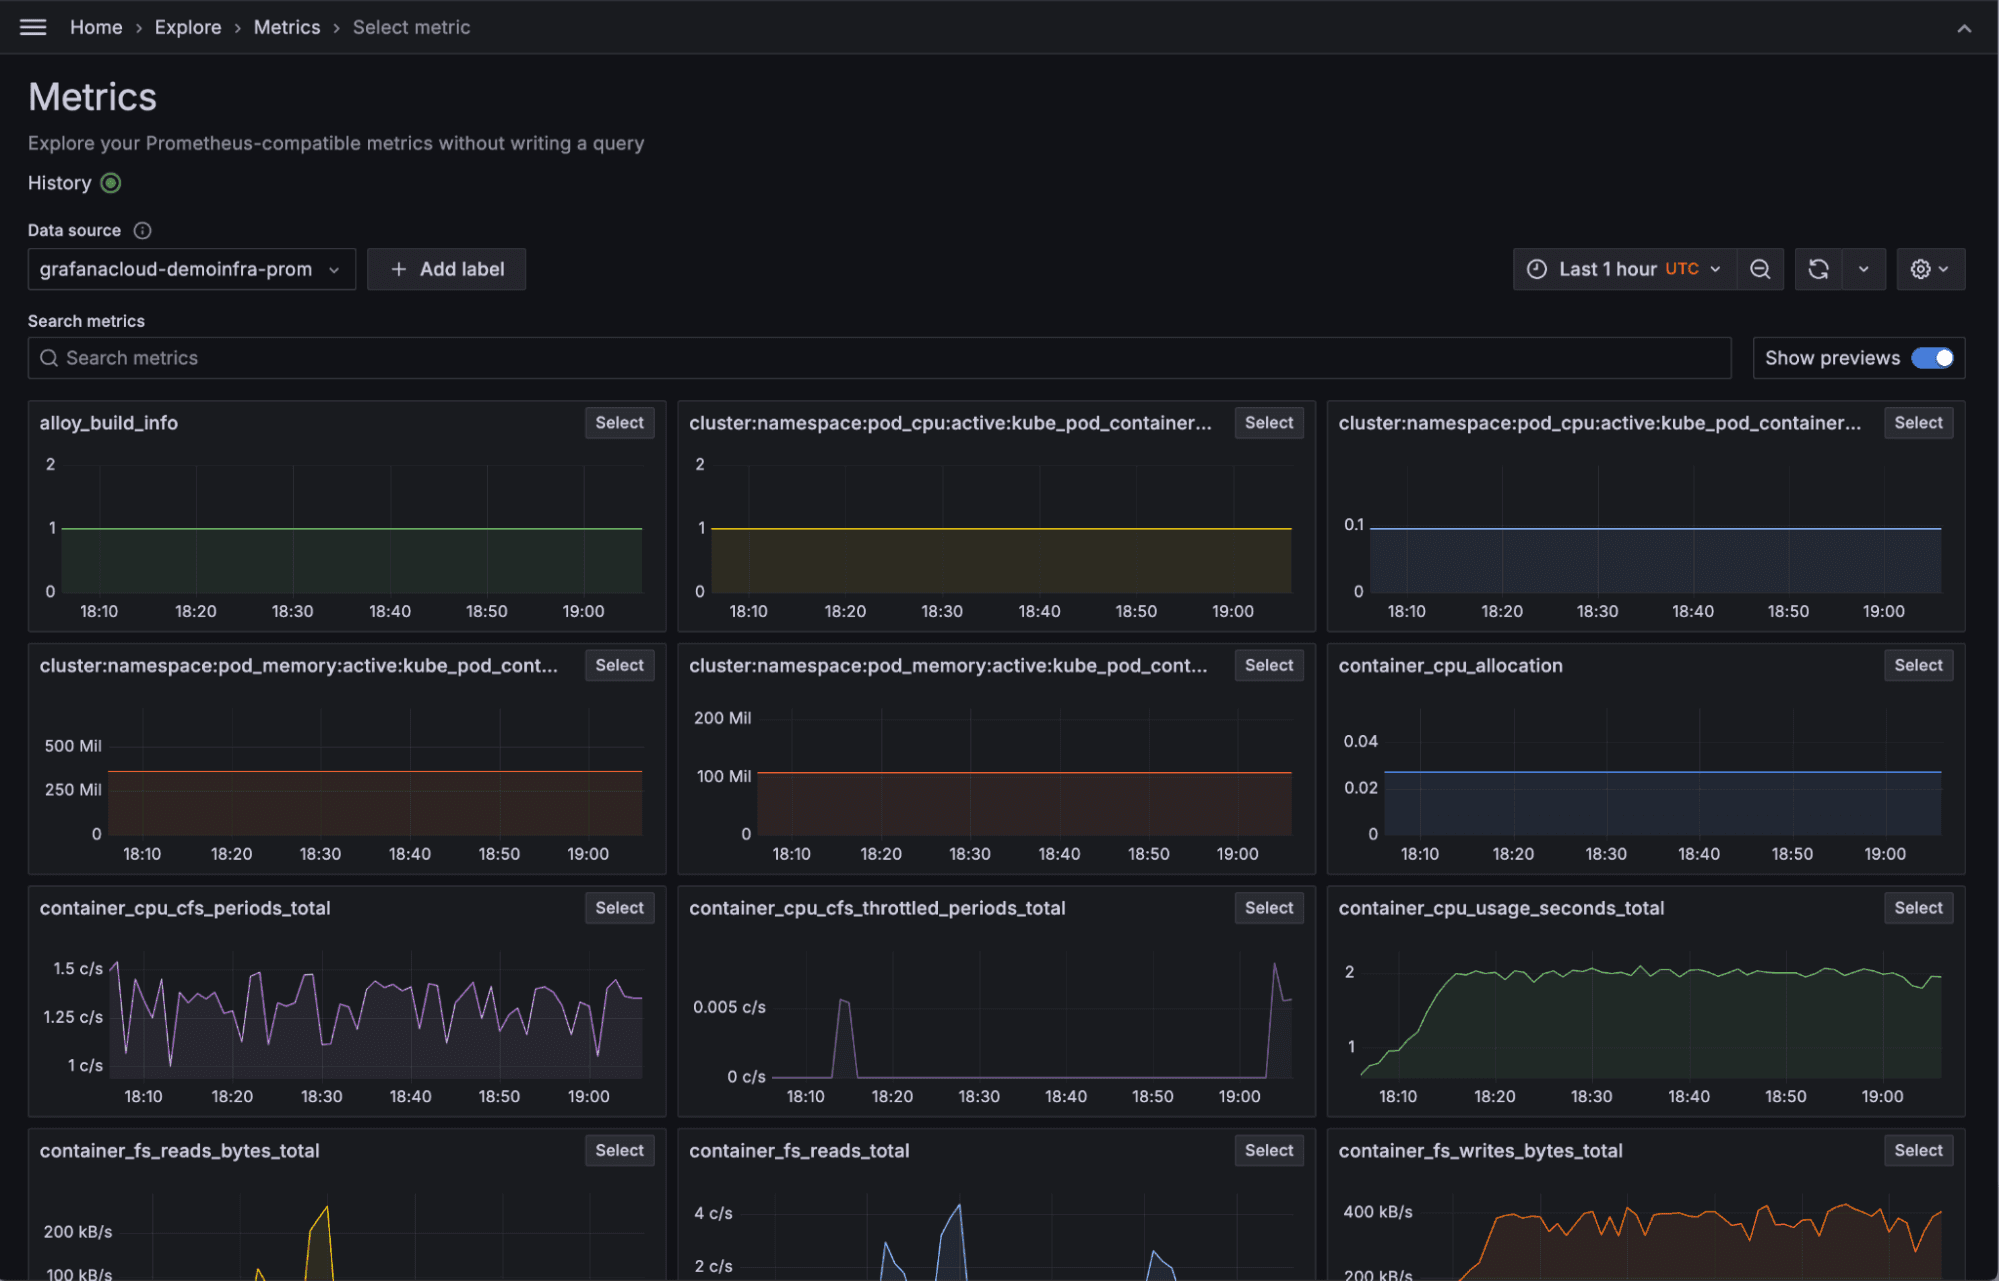Open the Last 1 hour time range picker
This screenshot has width=1999, height=1281.
tap(1625, 269)
